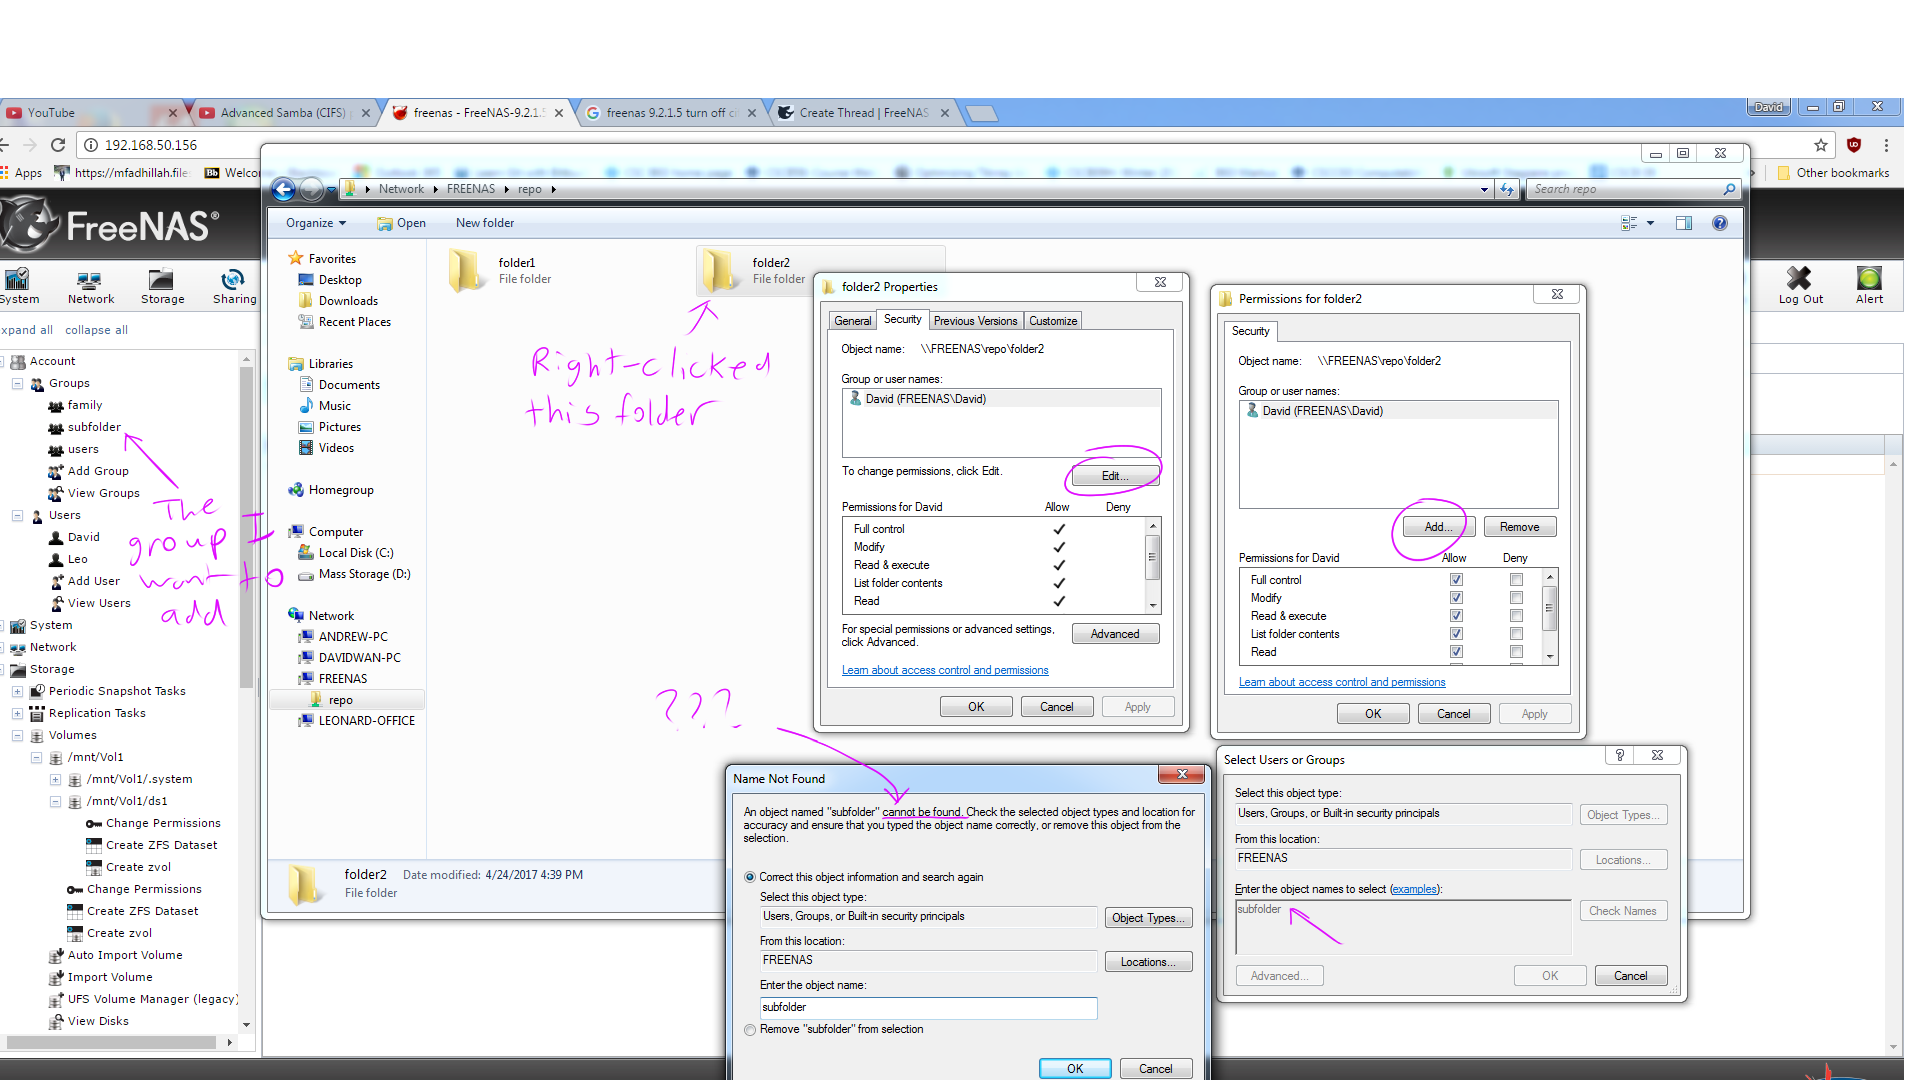Toggle Allow Modify checkbox
The height and width of the screenshot is (1080, 1920).
click(1456, 598)
